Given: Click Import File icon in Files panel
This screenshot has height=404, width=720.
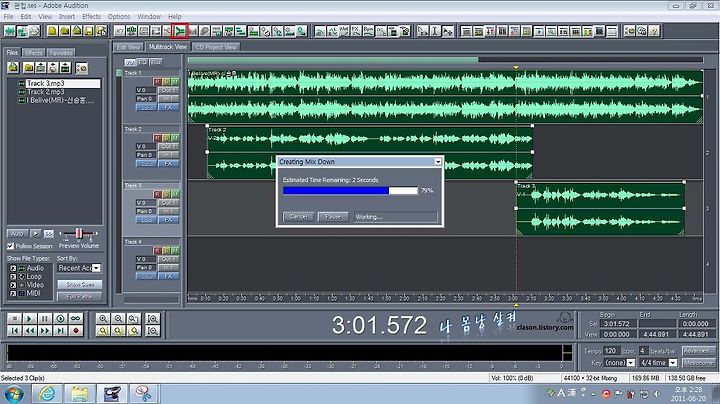Looking at the screenshot, I should (x=13, y=68).
